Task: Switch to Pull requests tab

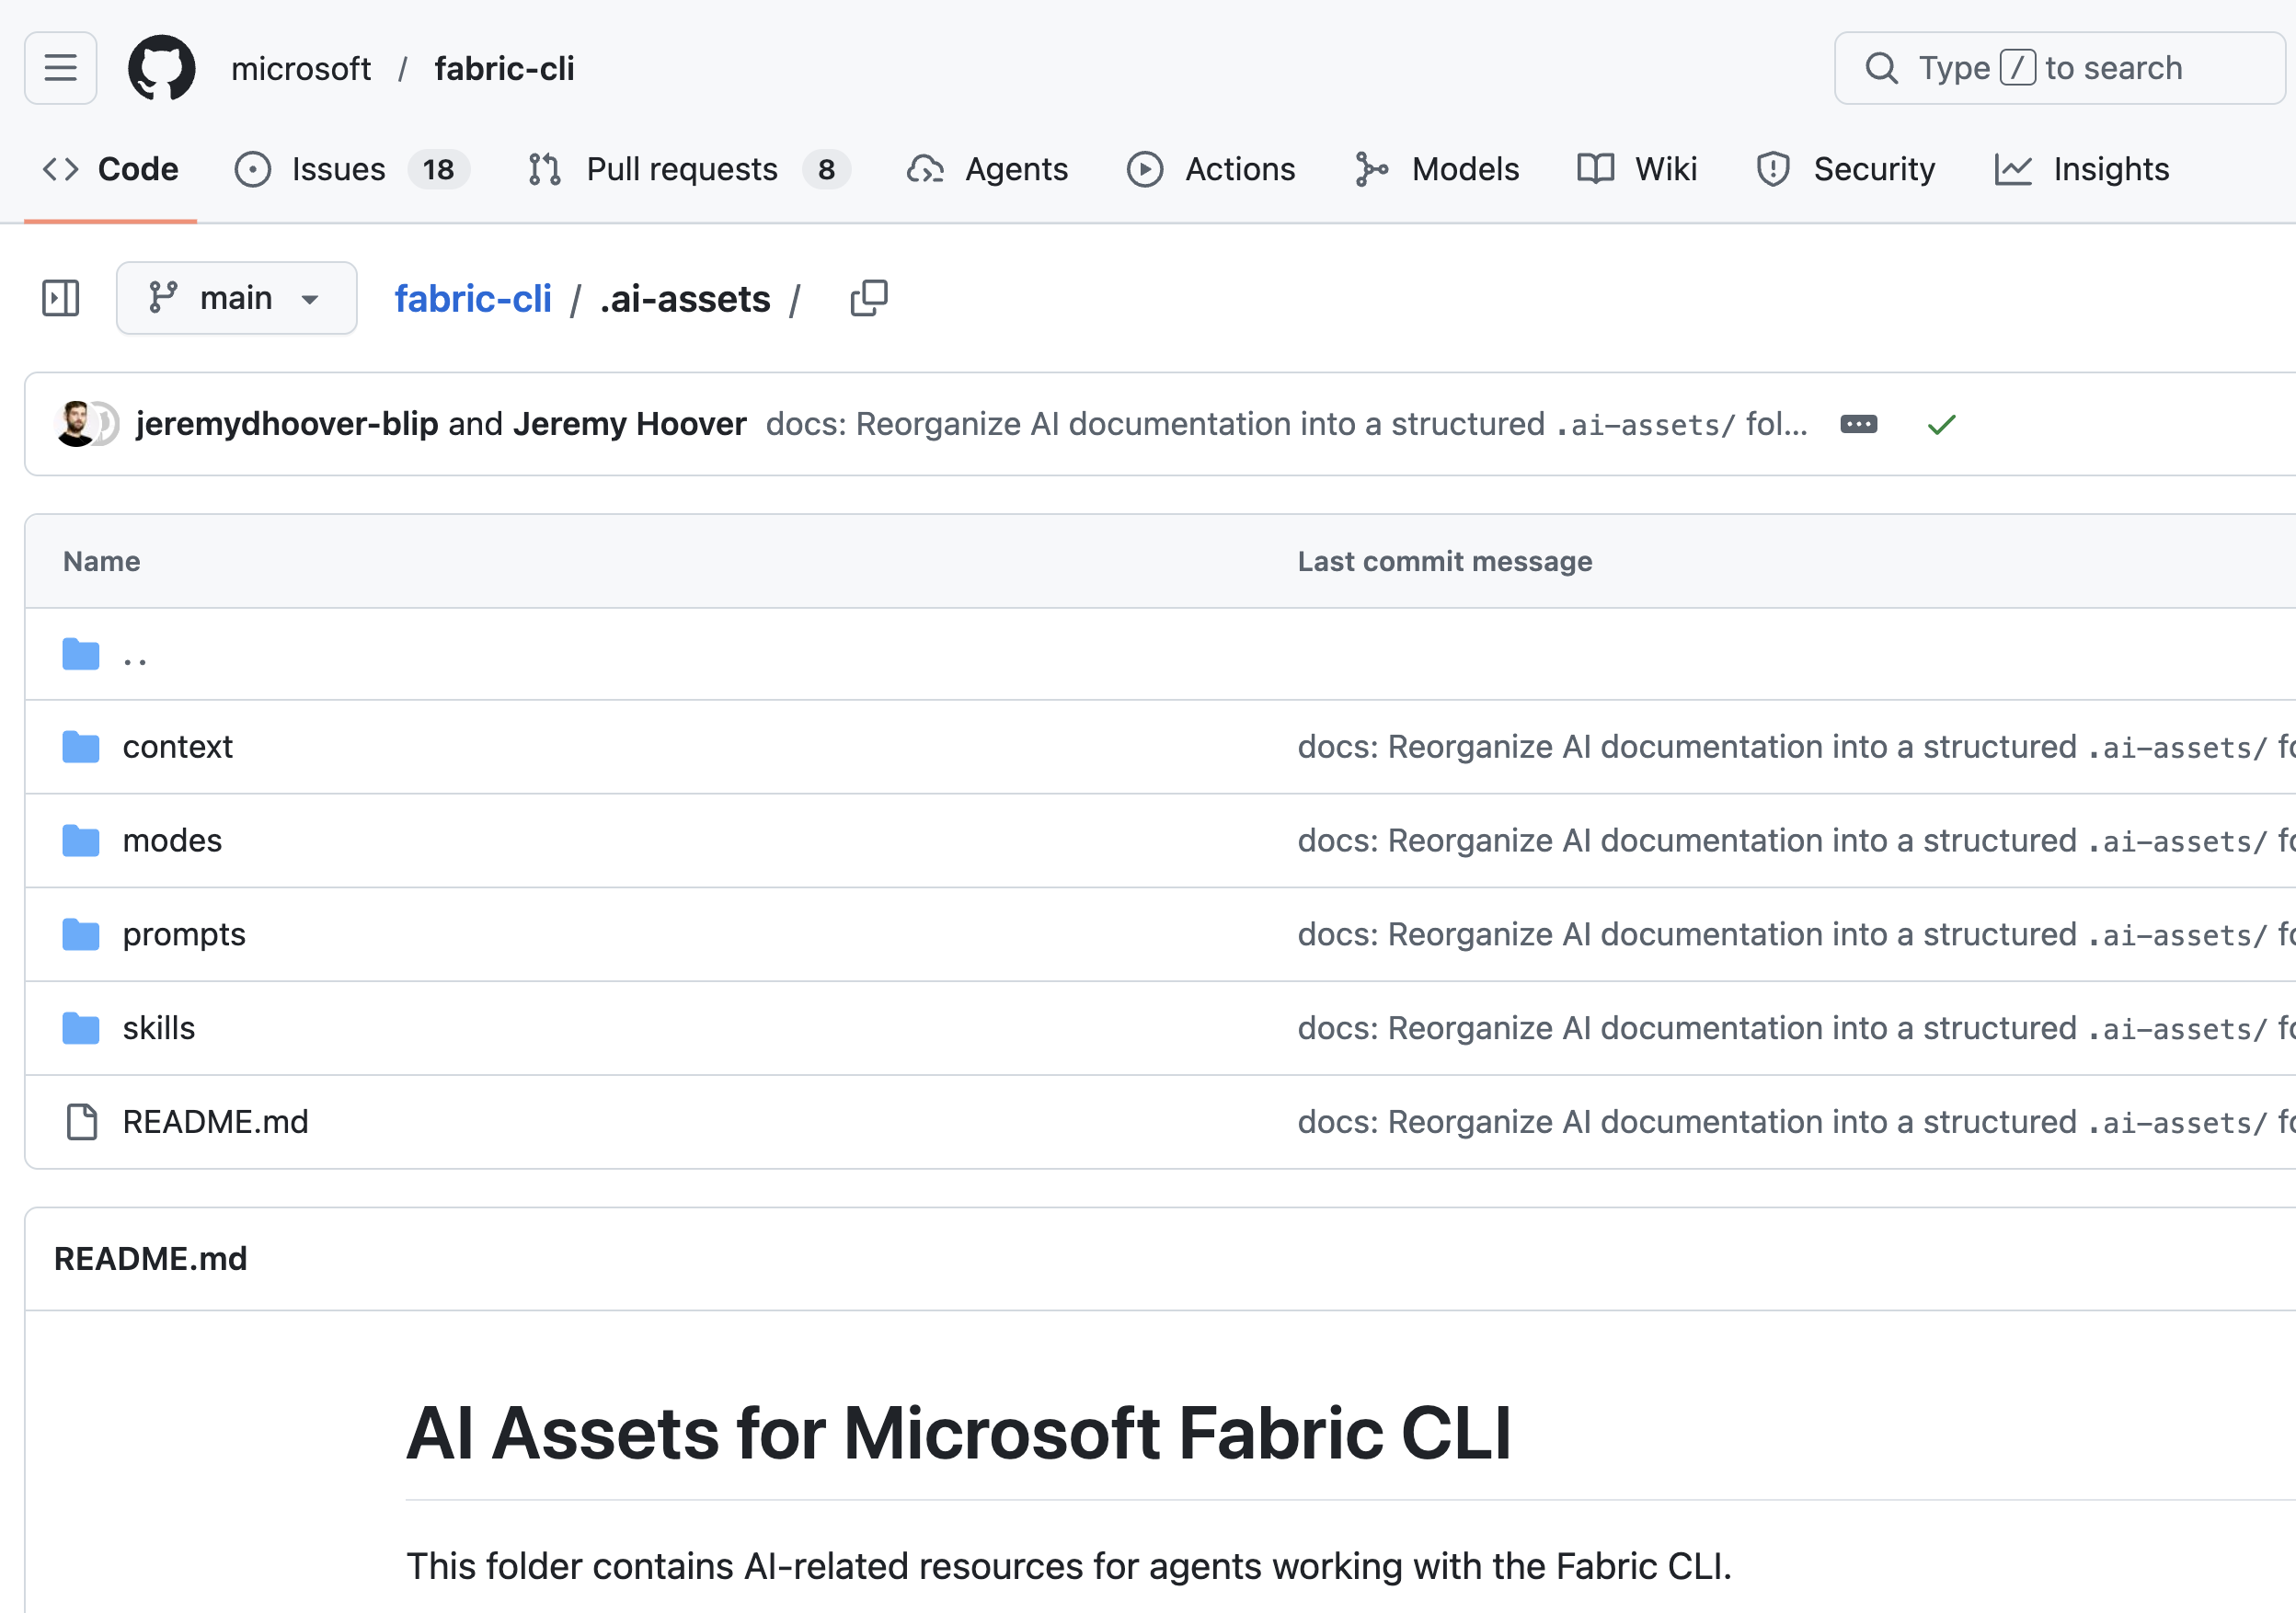Action: pyautogui.click(x=689, y=169)
